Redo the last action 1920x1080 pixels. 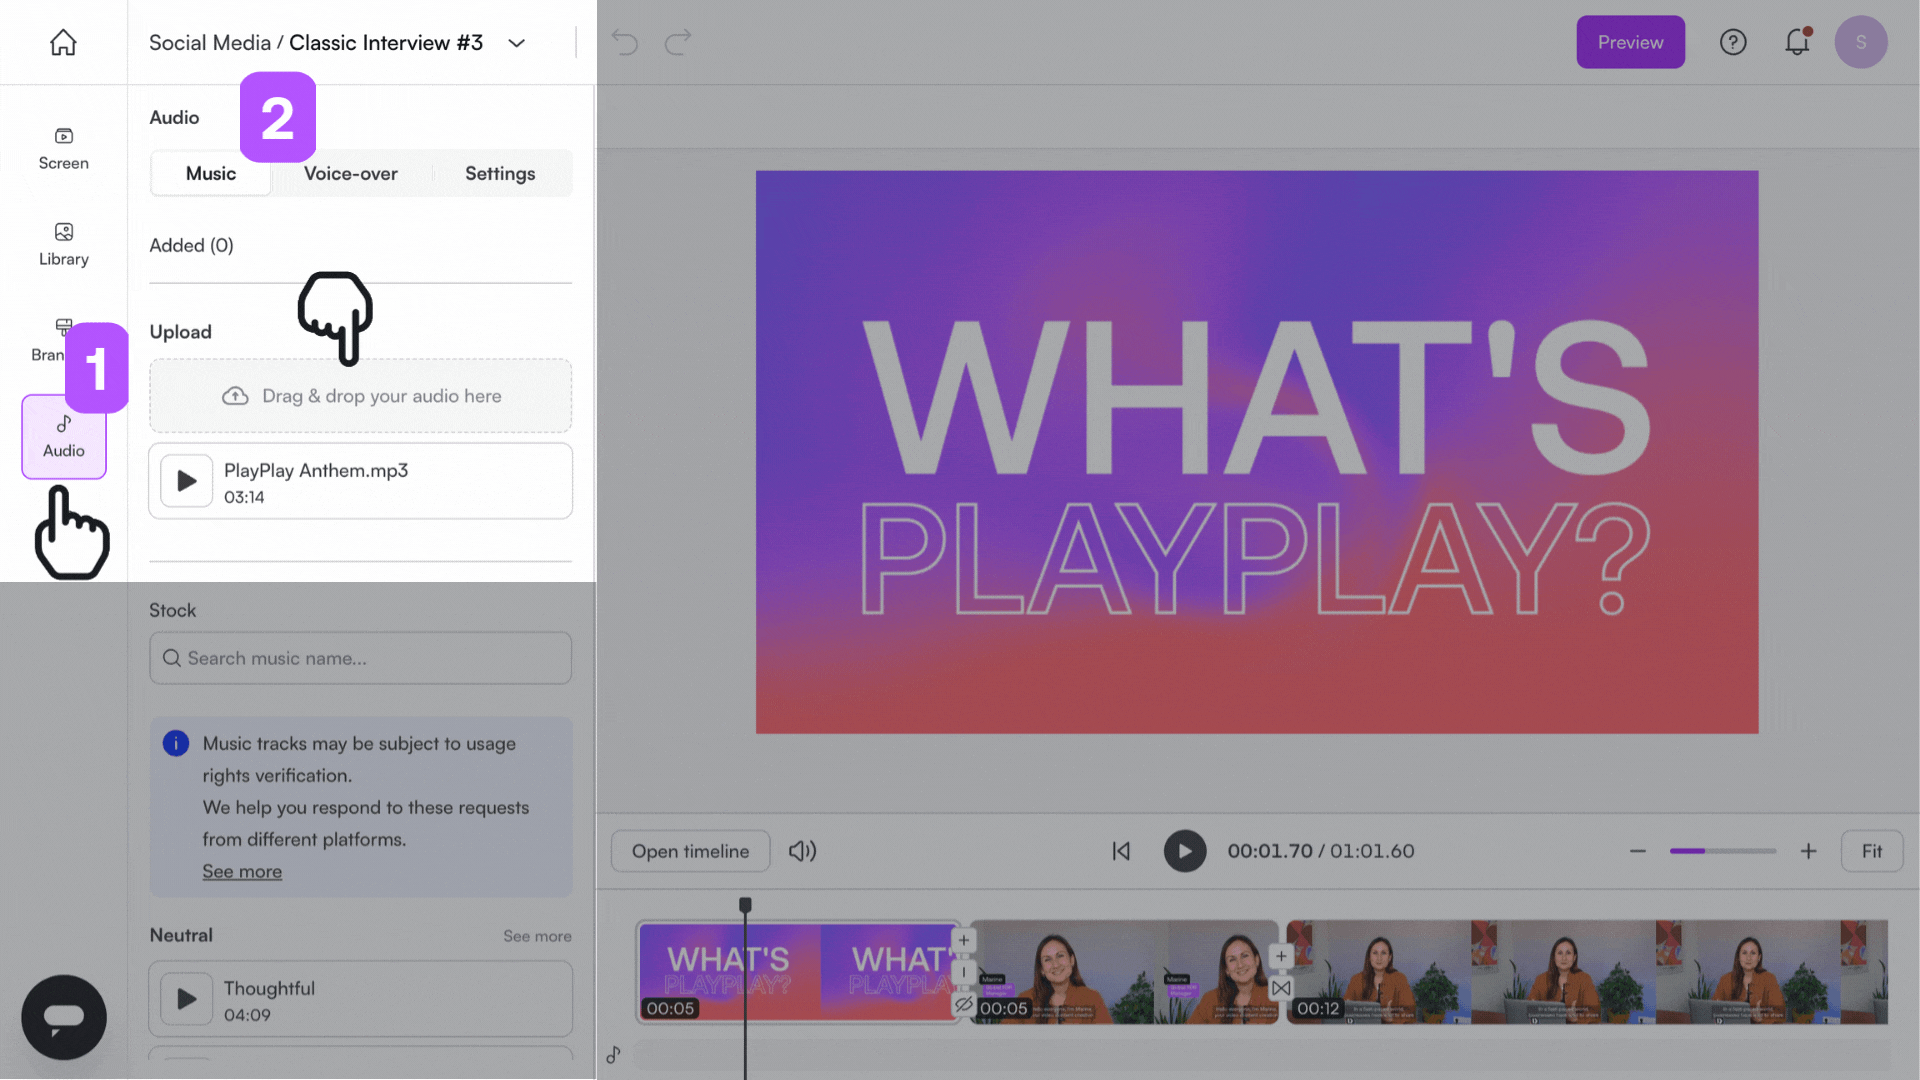click(678, 42)
